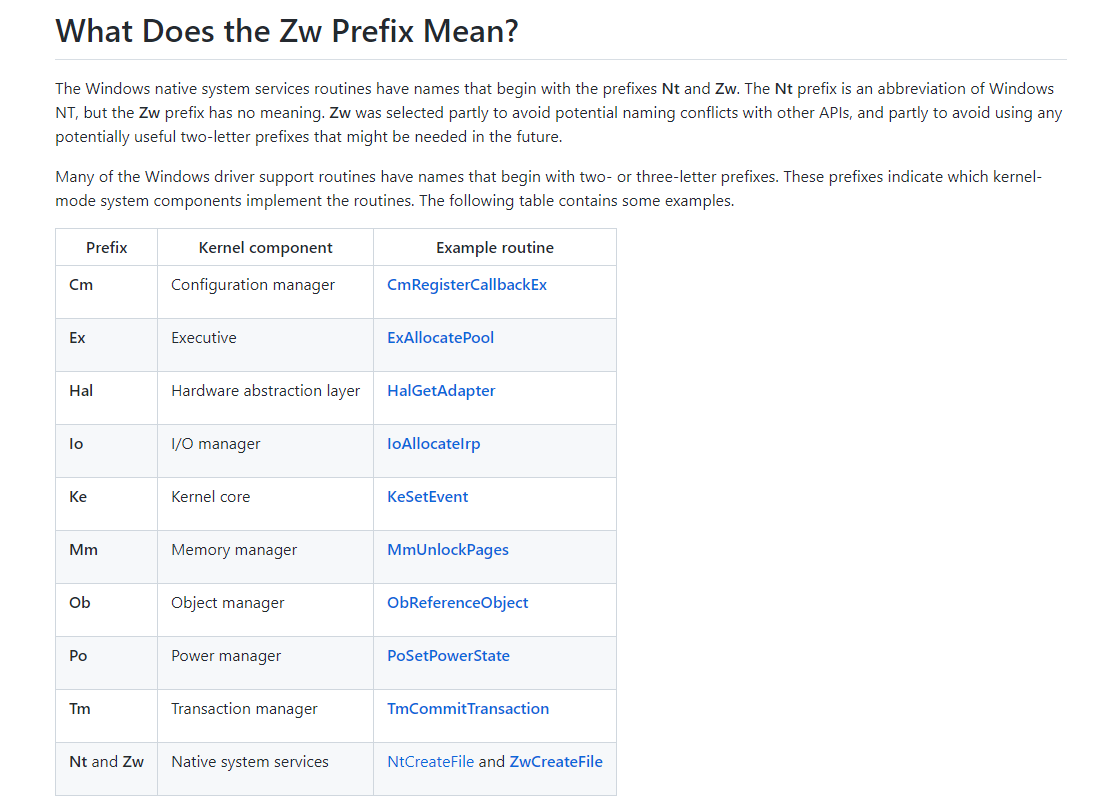Follow the TmCommitTransaction link
Image resolution: width=1115 pixels, height=810 pixels.
[x=467, y=709]
